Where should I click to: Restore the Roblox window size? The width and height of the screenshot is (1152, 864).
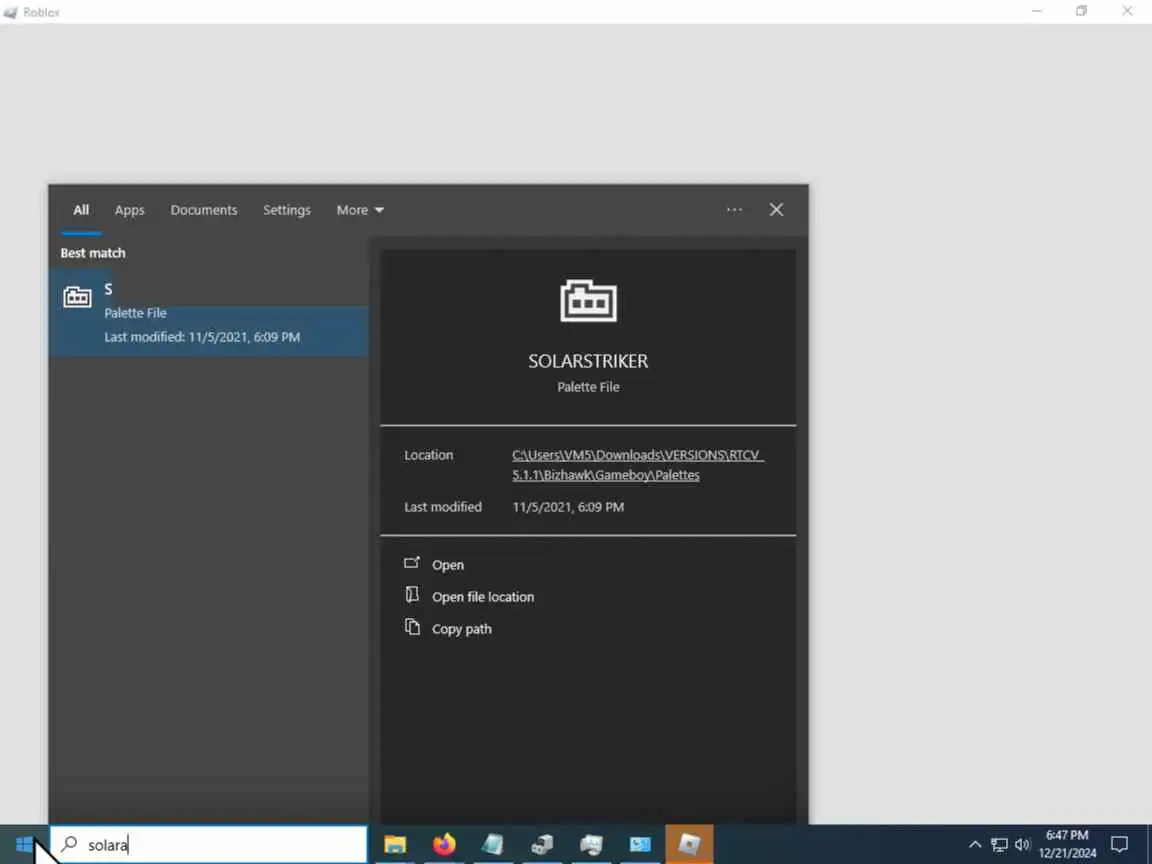click(1081, 11)
